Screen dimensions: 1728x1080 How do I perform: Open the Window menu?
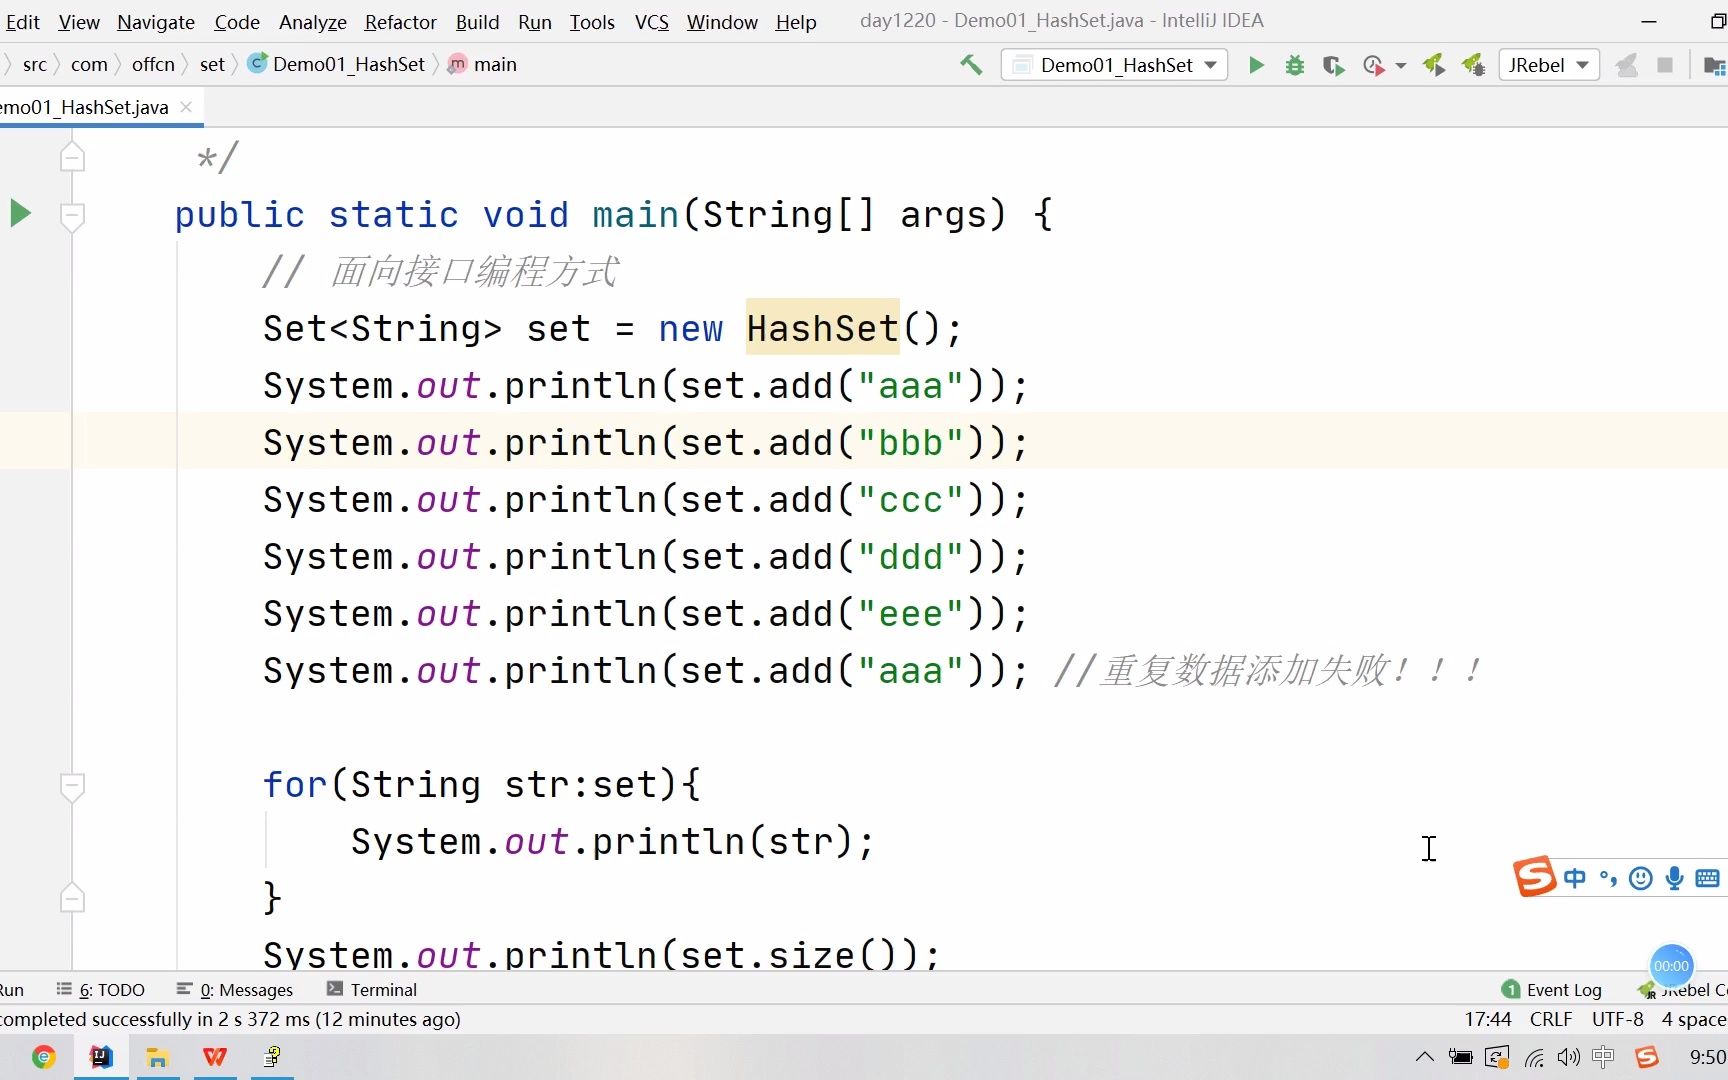click(x=722, y=22)
